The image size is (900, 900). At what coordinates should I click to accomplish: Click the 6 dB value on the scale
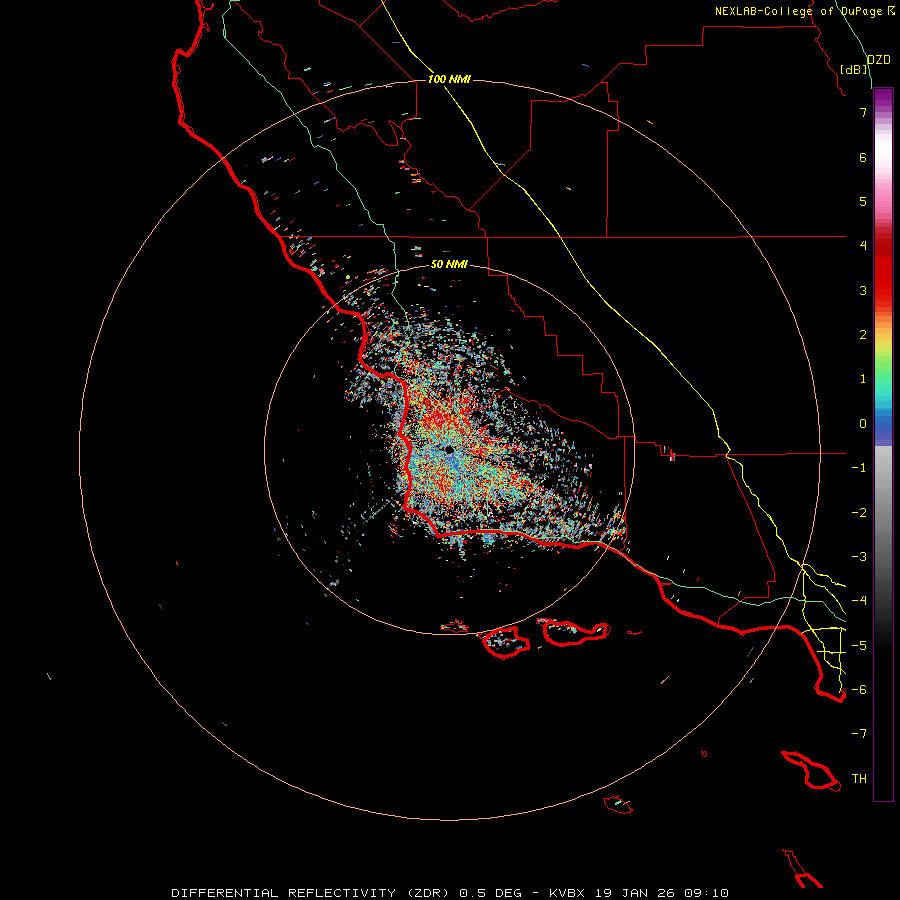(x=863, y=157)
